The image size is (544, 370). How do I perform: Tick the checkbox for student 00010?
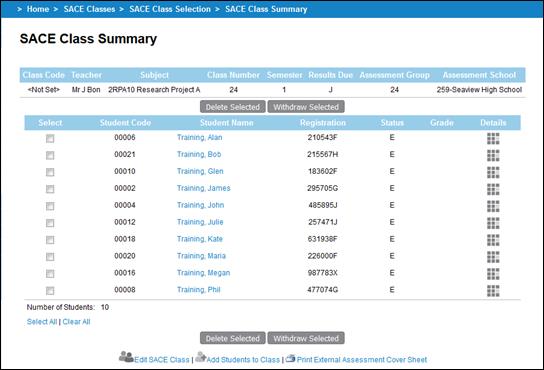(x=50, y=172)
